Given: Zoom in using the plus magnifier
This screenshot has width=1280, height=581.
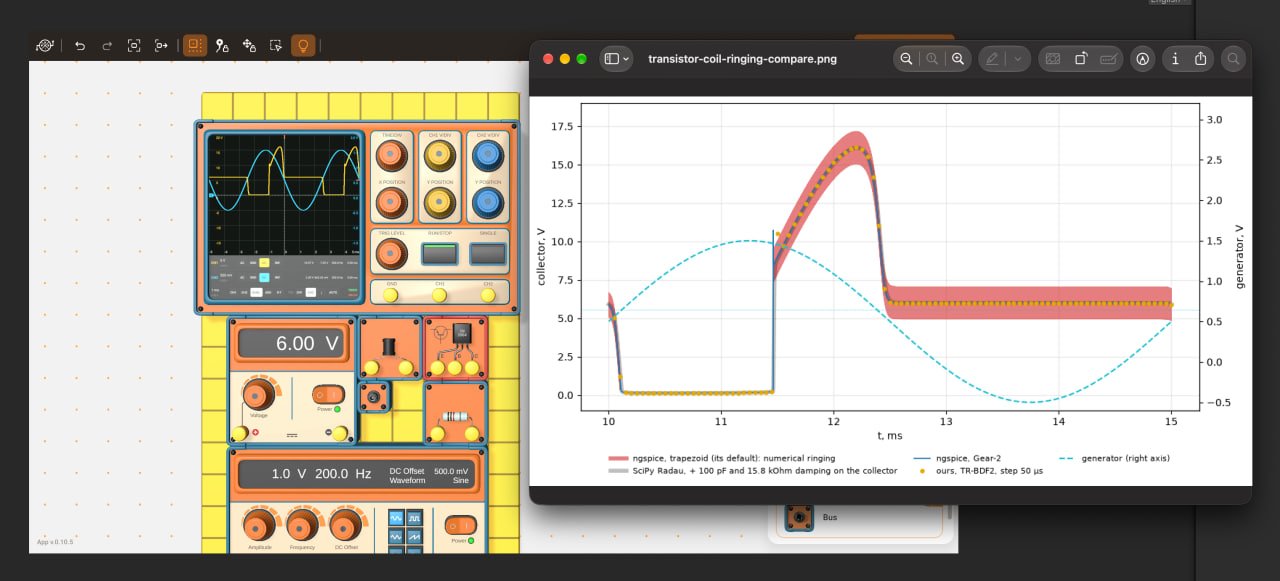Looking at the screenshot, I should [958, 59].
